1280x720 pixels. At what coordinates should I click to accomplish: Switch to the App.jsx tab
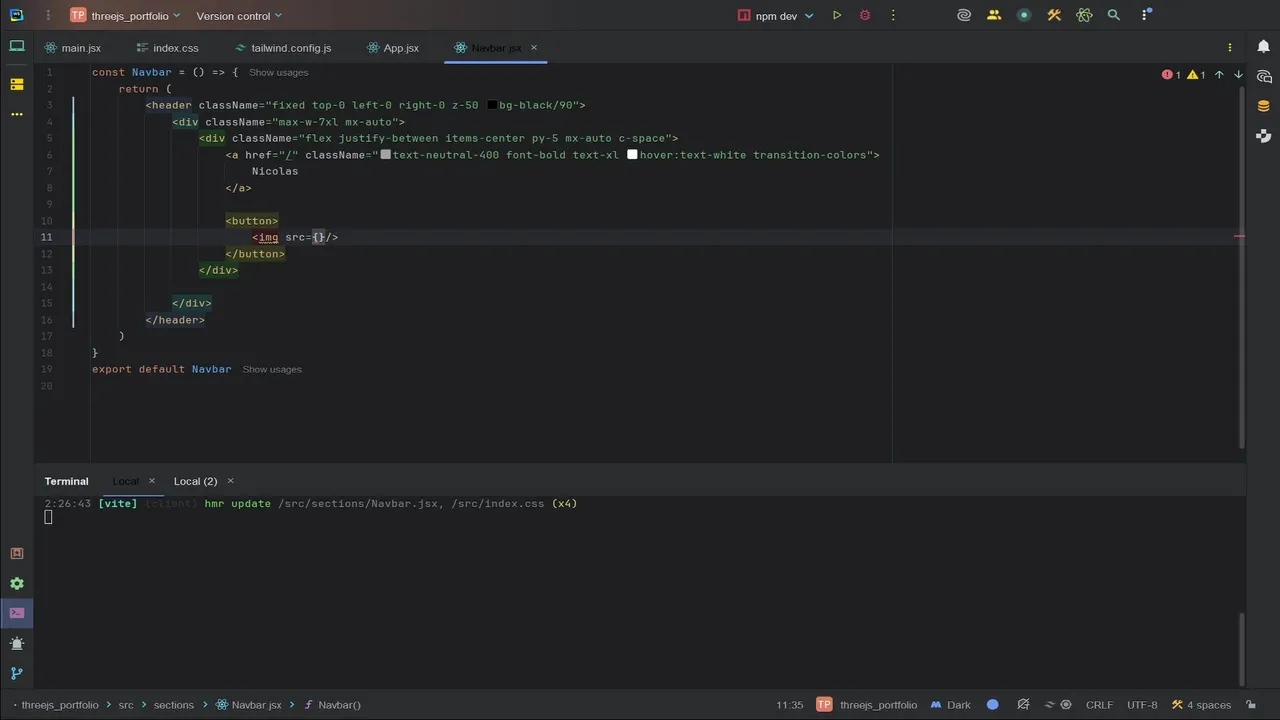point(393,48)
